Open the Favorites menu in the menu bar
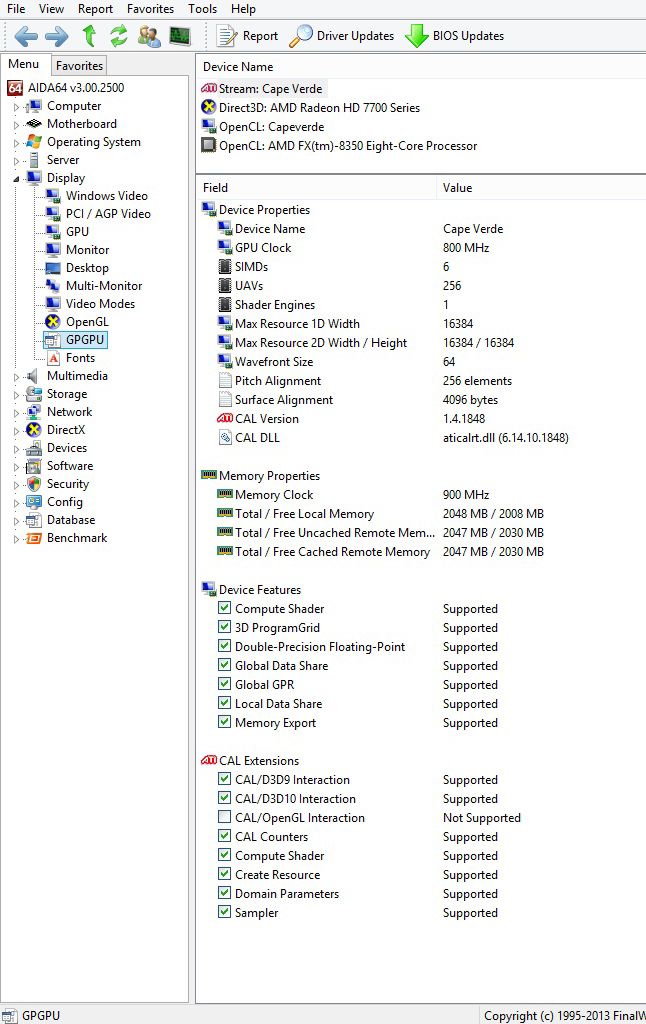This screenshot has width=646, height=1024. (150, 8)
